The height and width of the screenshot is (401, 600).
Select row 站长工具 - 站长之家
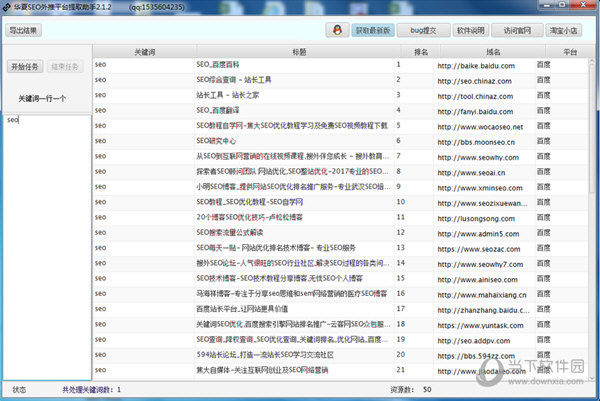click(x=341, y=95)
